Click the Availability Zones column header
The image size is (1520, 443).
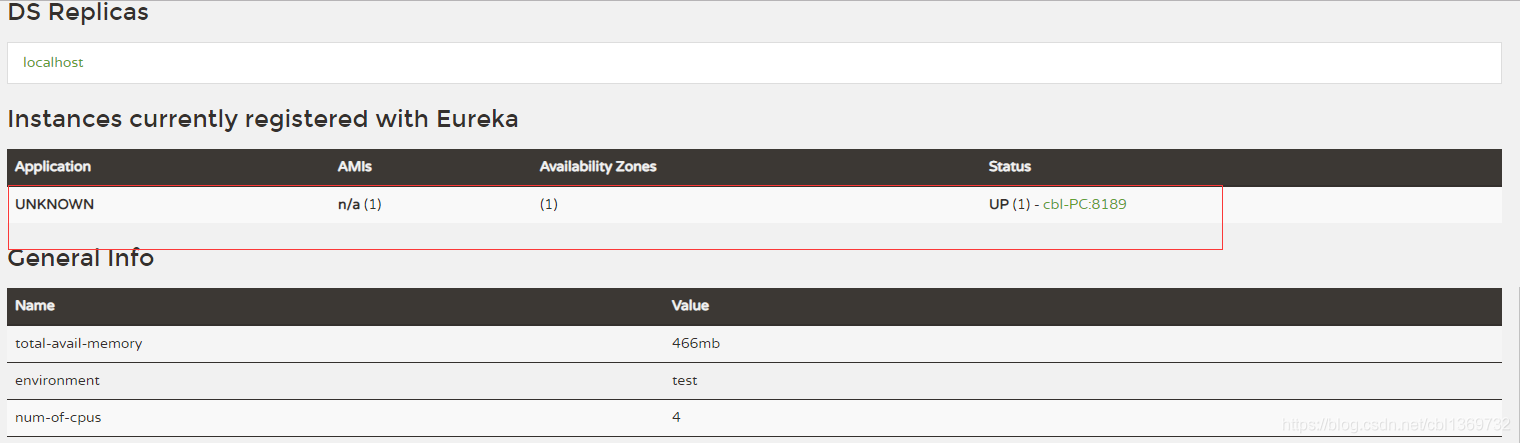click(x=597, y=167)
